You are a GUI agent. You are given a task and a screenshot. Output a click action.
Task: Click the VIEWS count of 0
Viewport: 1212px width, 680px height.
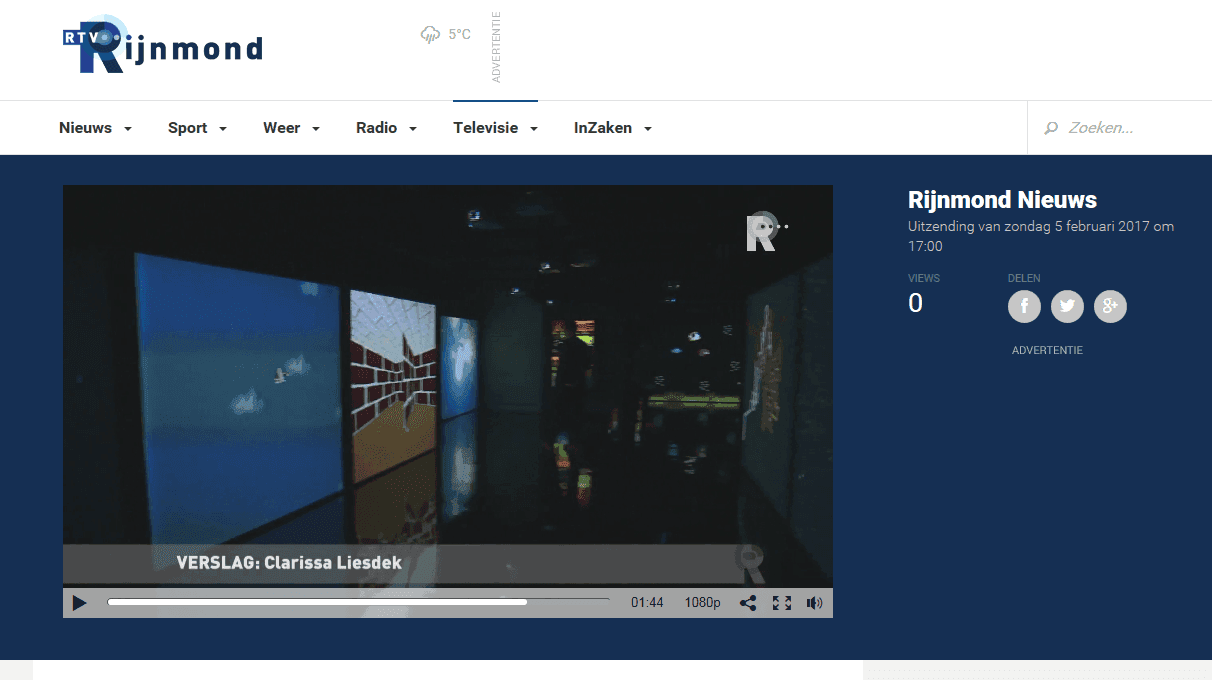click(915, 304)
